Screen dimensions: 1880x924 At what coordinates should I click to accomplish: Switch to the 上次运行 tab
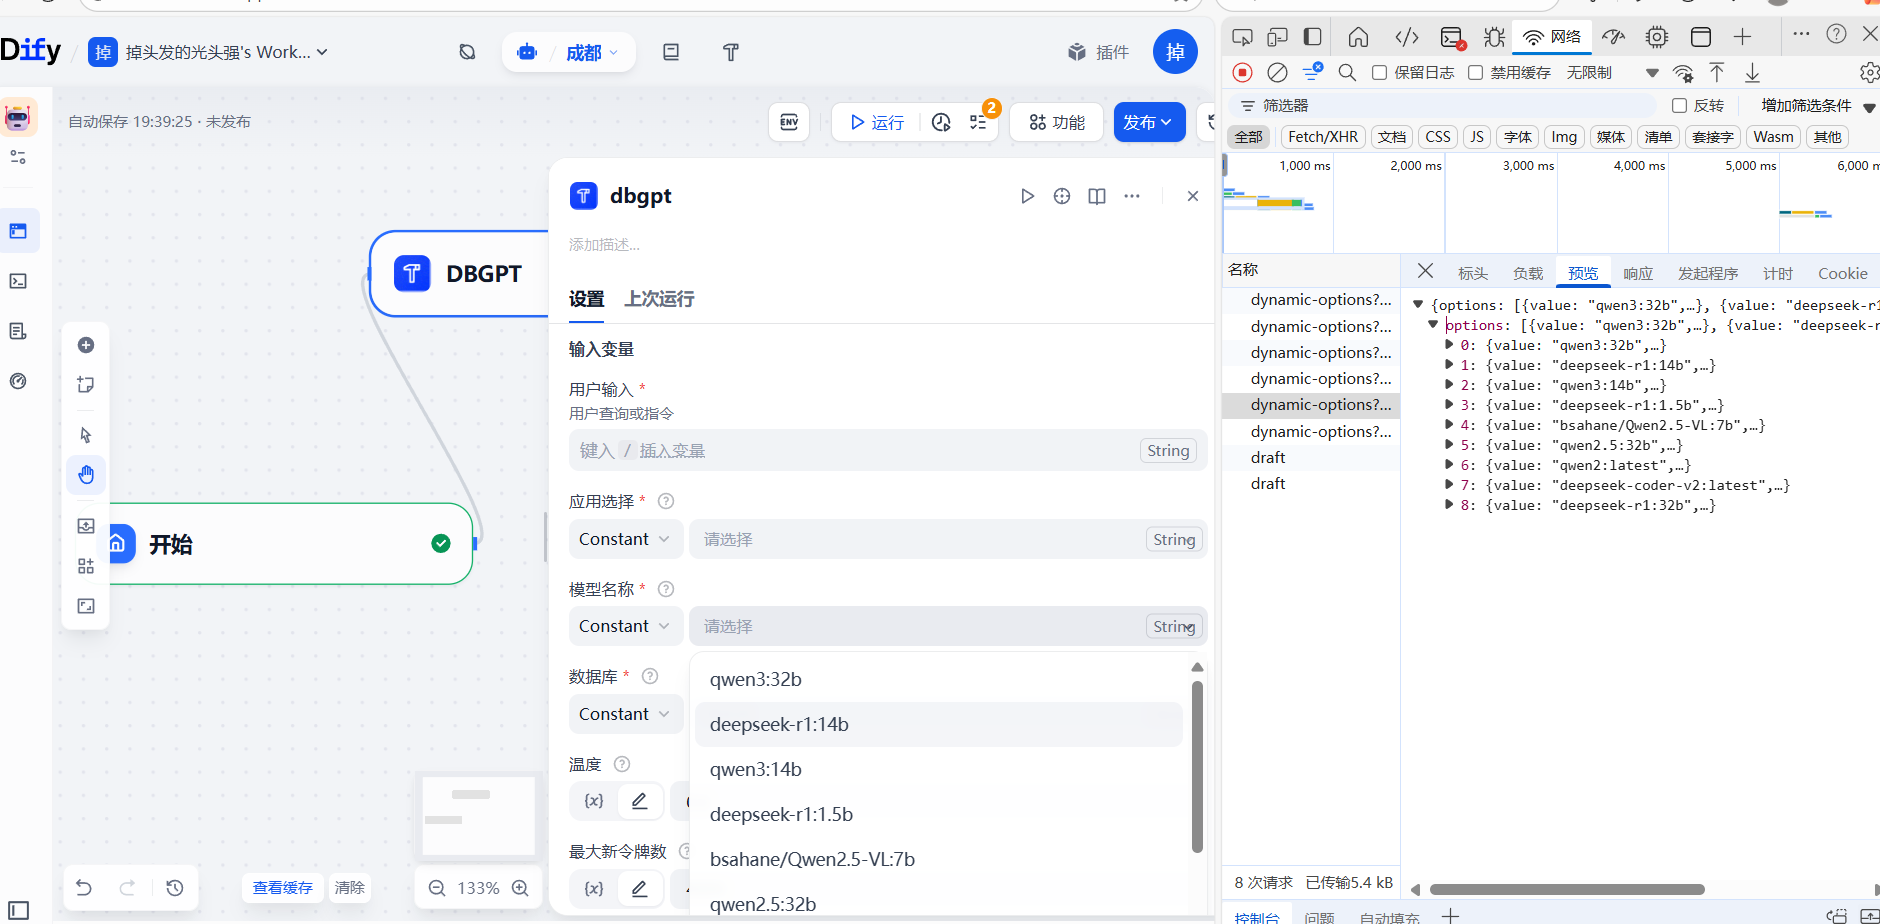coord(657,299)
